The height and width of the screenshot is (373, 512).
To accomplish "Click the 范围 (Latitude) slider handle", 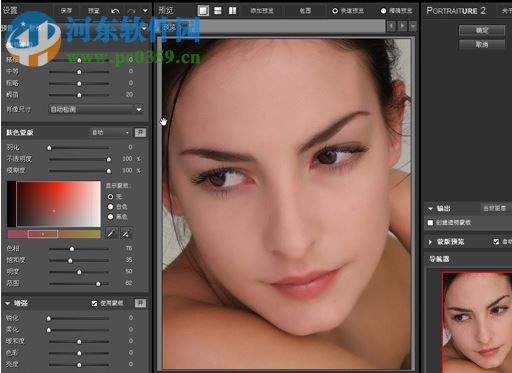I will click(98, 284).
